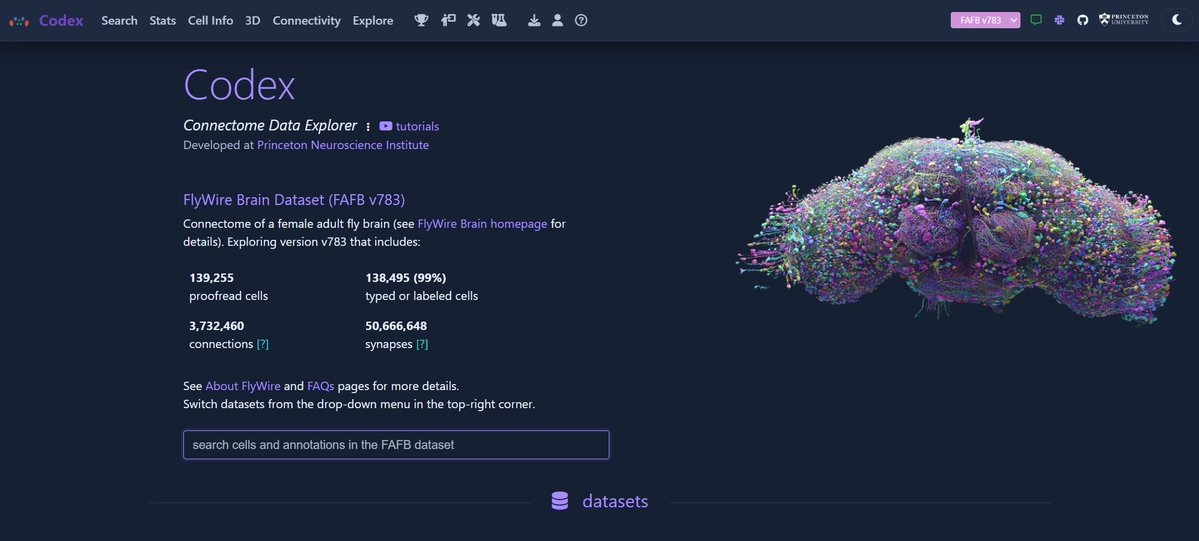
Task: Click the datasets database icon
Action: 560,501
